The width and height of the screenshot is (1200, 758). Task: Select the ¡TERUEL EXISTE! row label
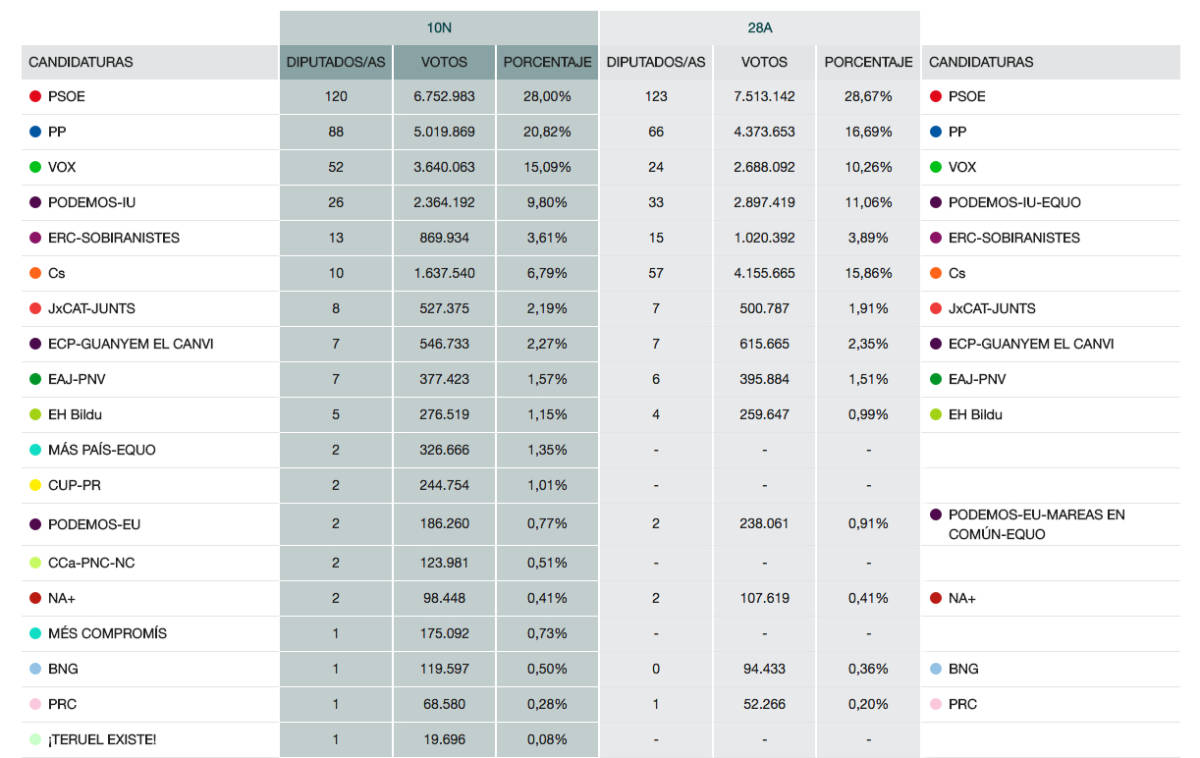pos(102,740)
